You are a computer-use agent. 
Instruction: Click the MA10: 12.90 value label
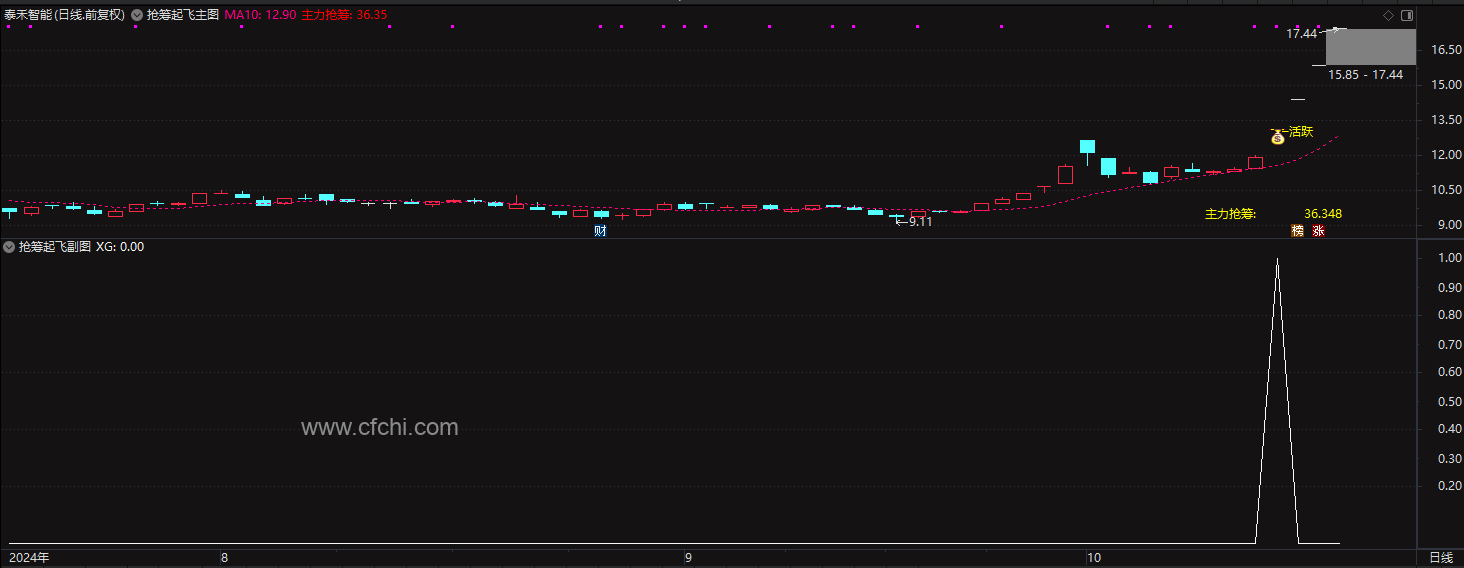click(x=260, y=15)
